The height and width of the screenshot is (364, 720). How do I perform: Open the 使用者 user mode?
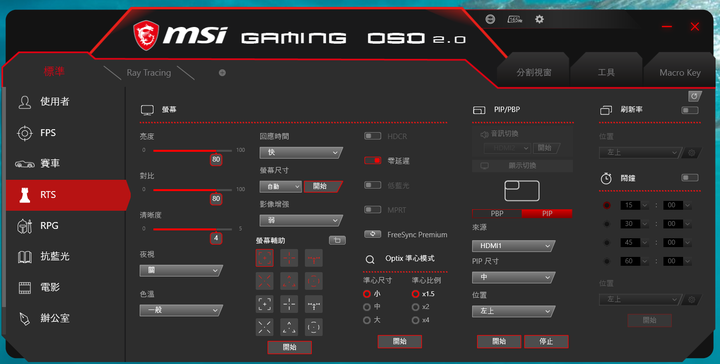coord(66,101)
